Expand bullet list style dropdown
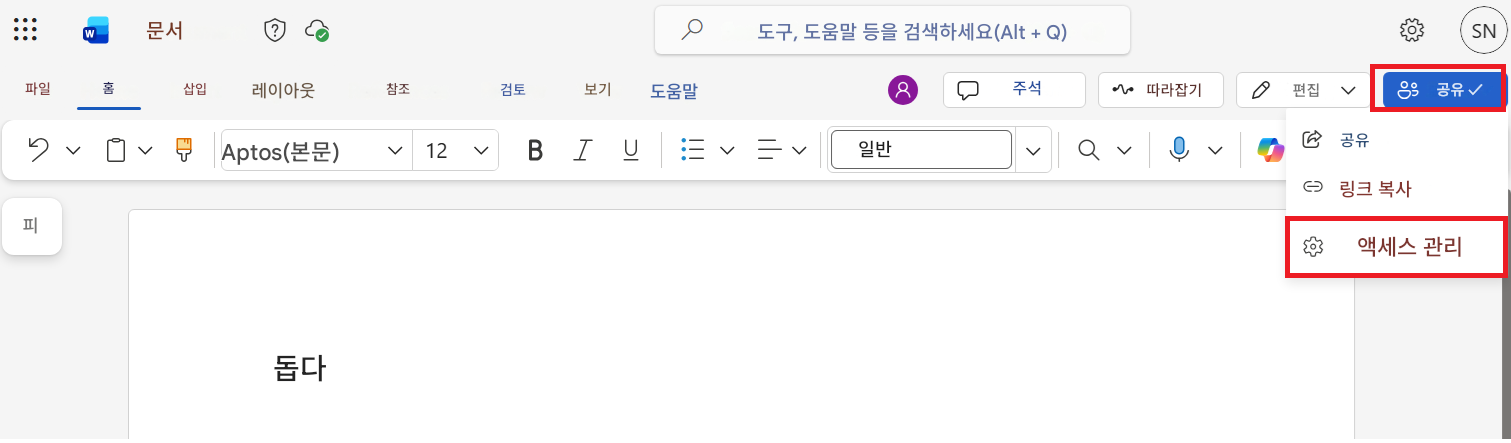 point(727,151)
